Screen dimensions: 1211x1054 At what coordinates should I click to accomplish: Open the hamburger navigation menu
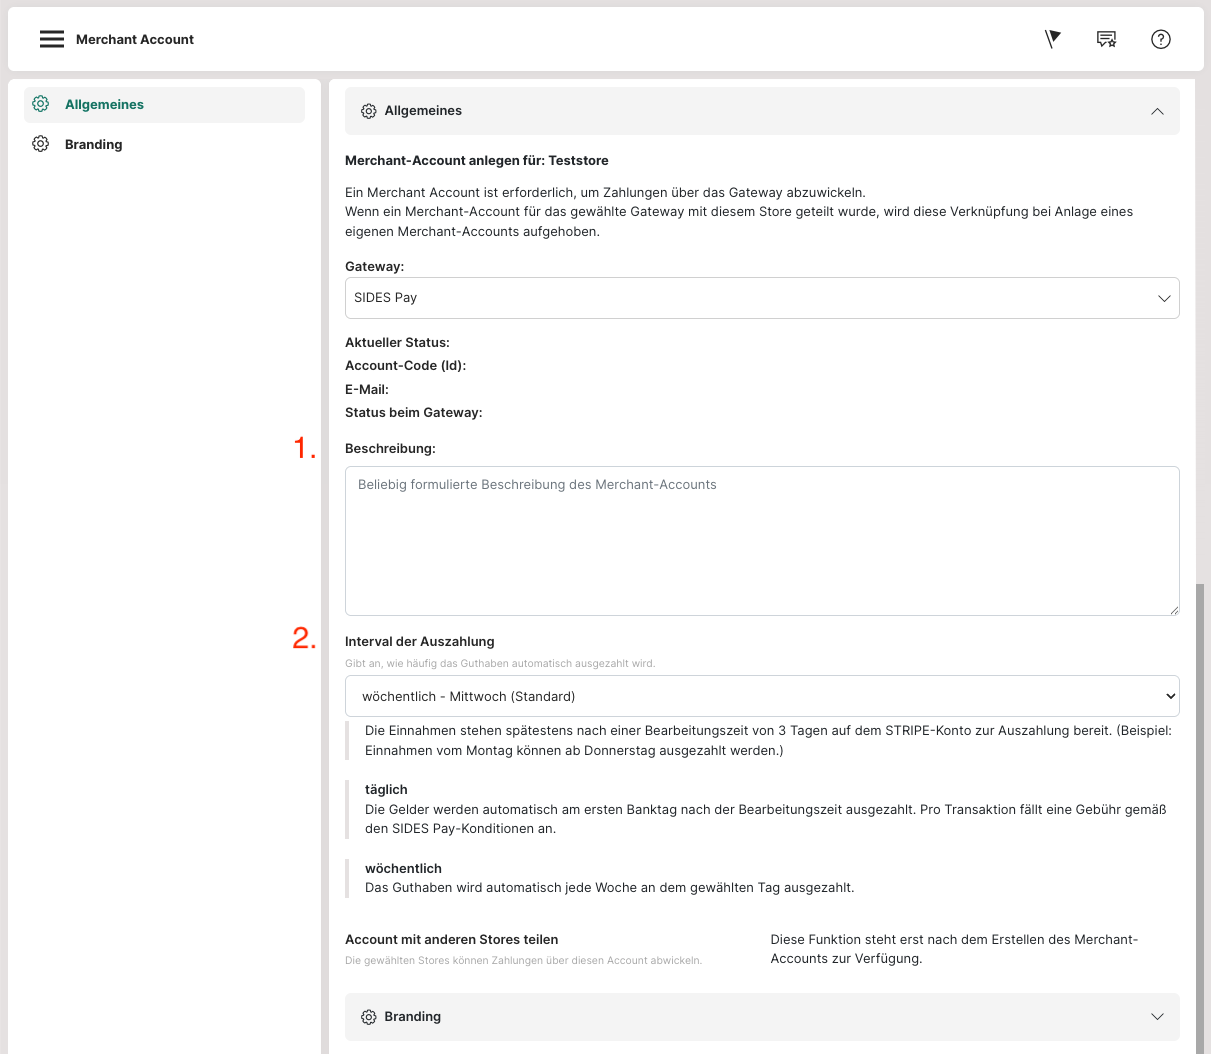[52, 39]
